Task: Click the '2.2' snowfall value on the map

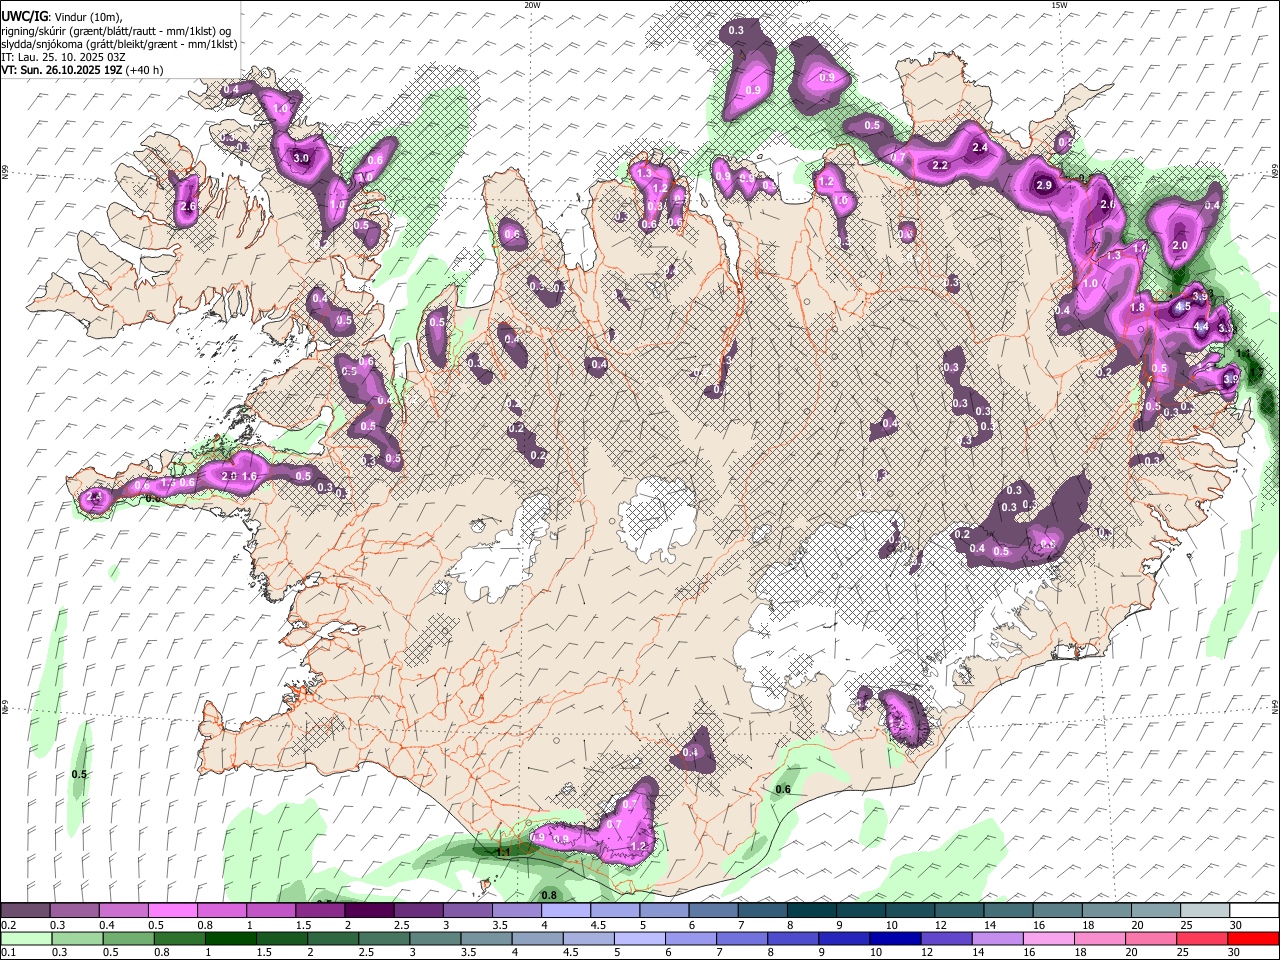Action: point(940,165)
